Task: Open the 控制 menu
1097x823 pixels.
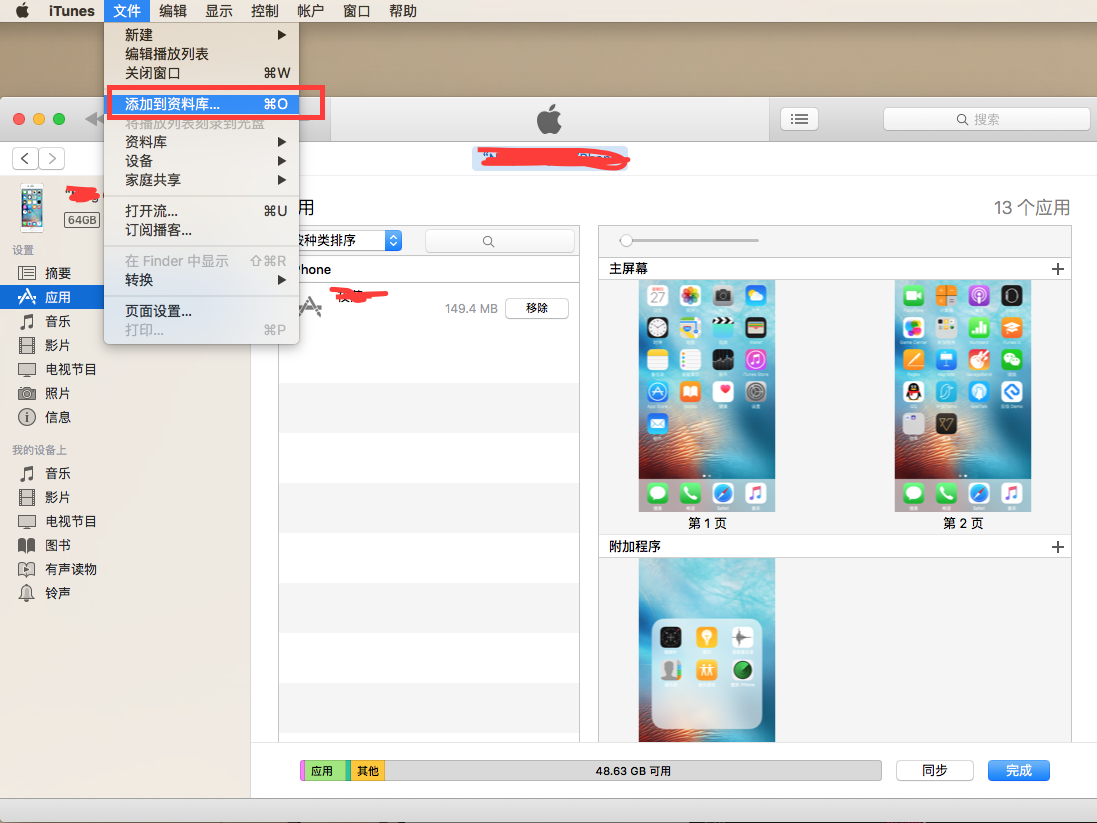Action: click(x=264, y=10)
